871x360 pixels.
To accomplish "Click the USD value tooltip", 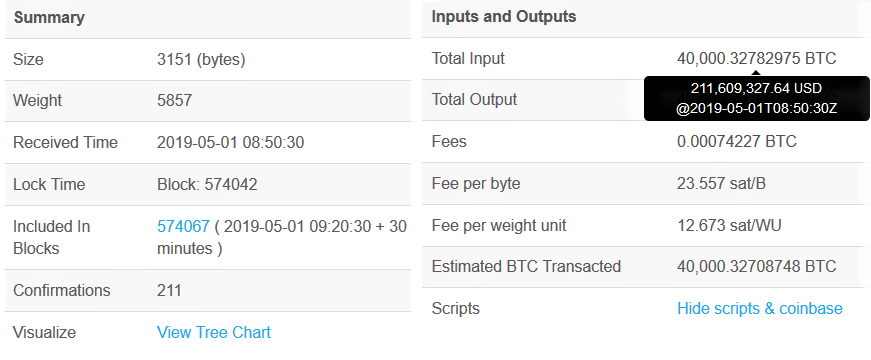I will [757, 98].
